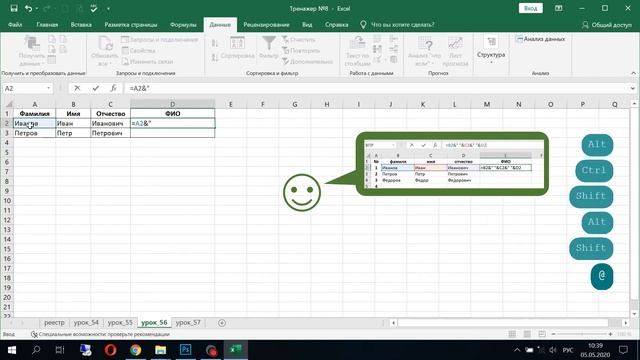Open the Undo history dropdown arrow
640x360 pixels.
click(36, 9)
